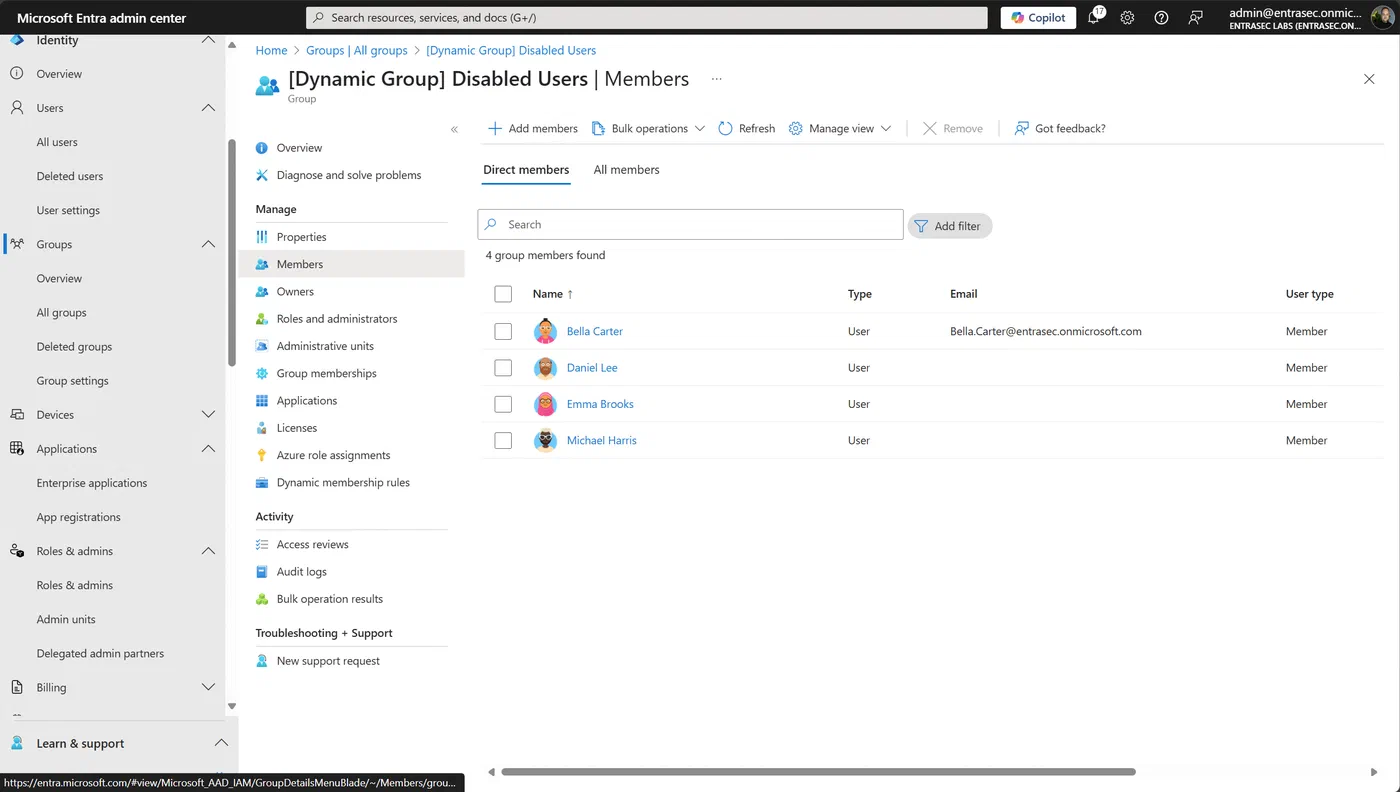Click the left navigation vertical scrollbar
The width and height of the screenshot is (1400, 792).
(x=232, y=252)
